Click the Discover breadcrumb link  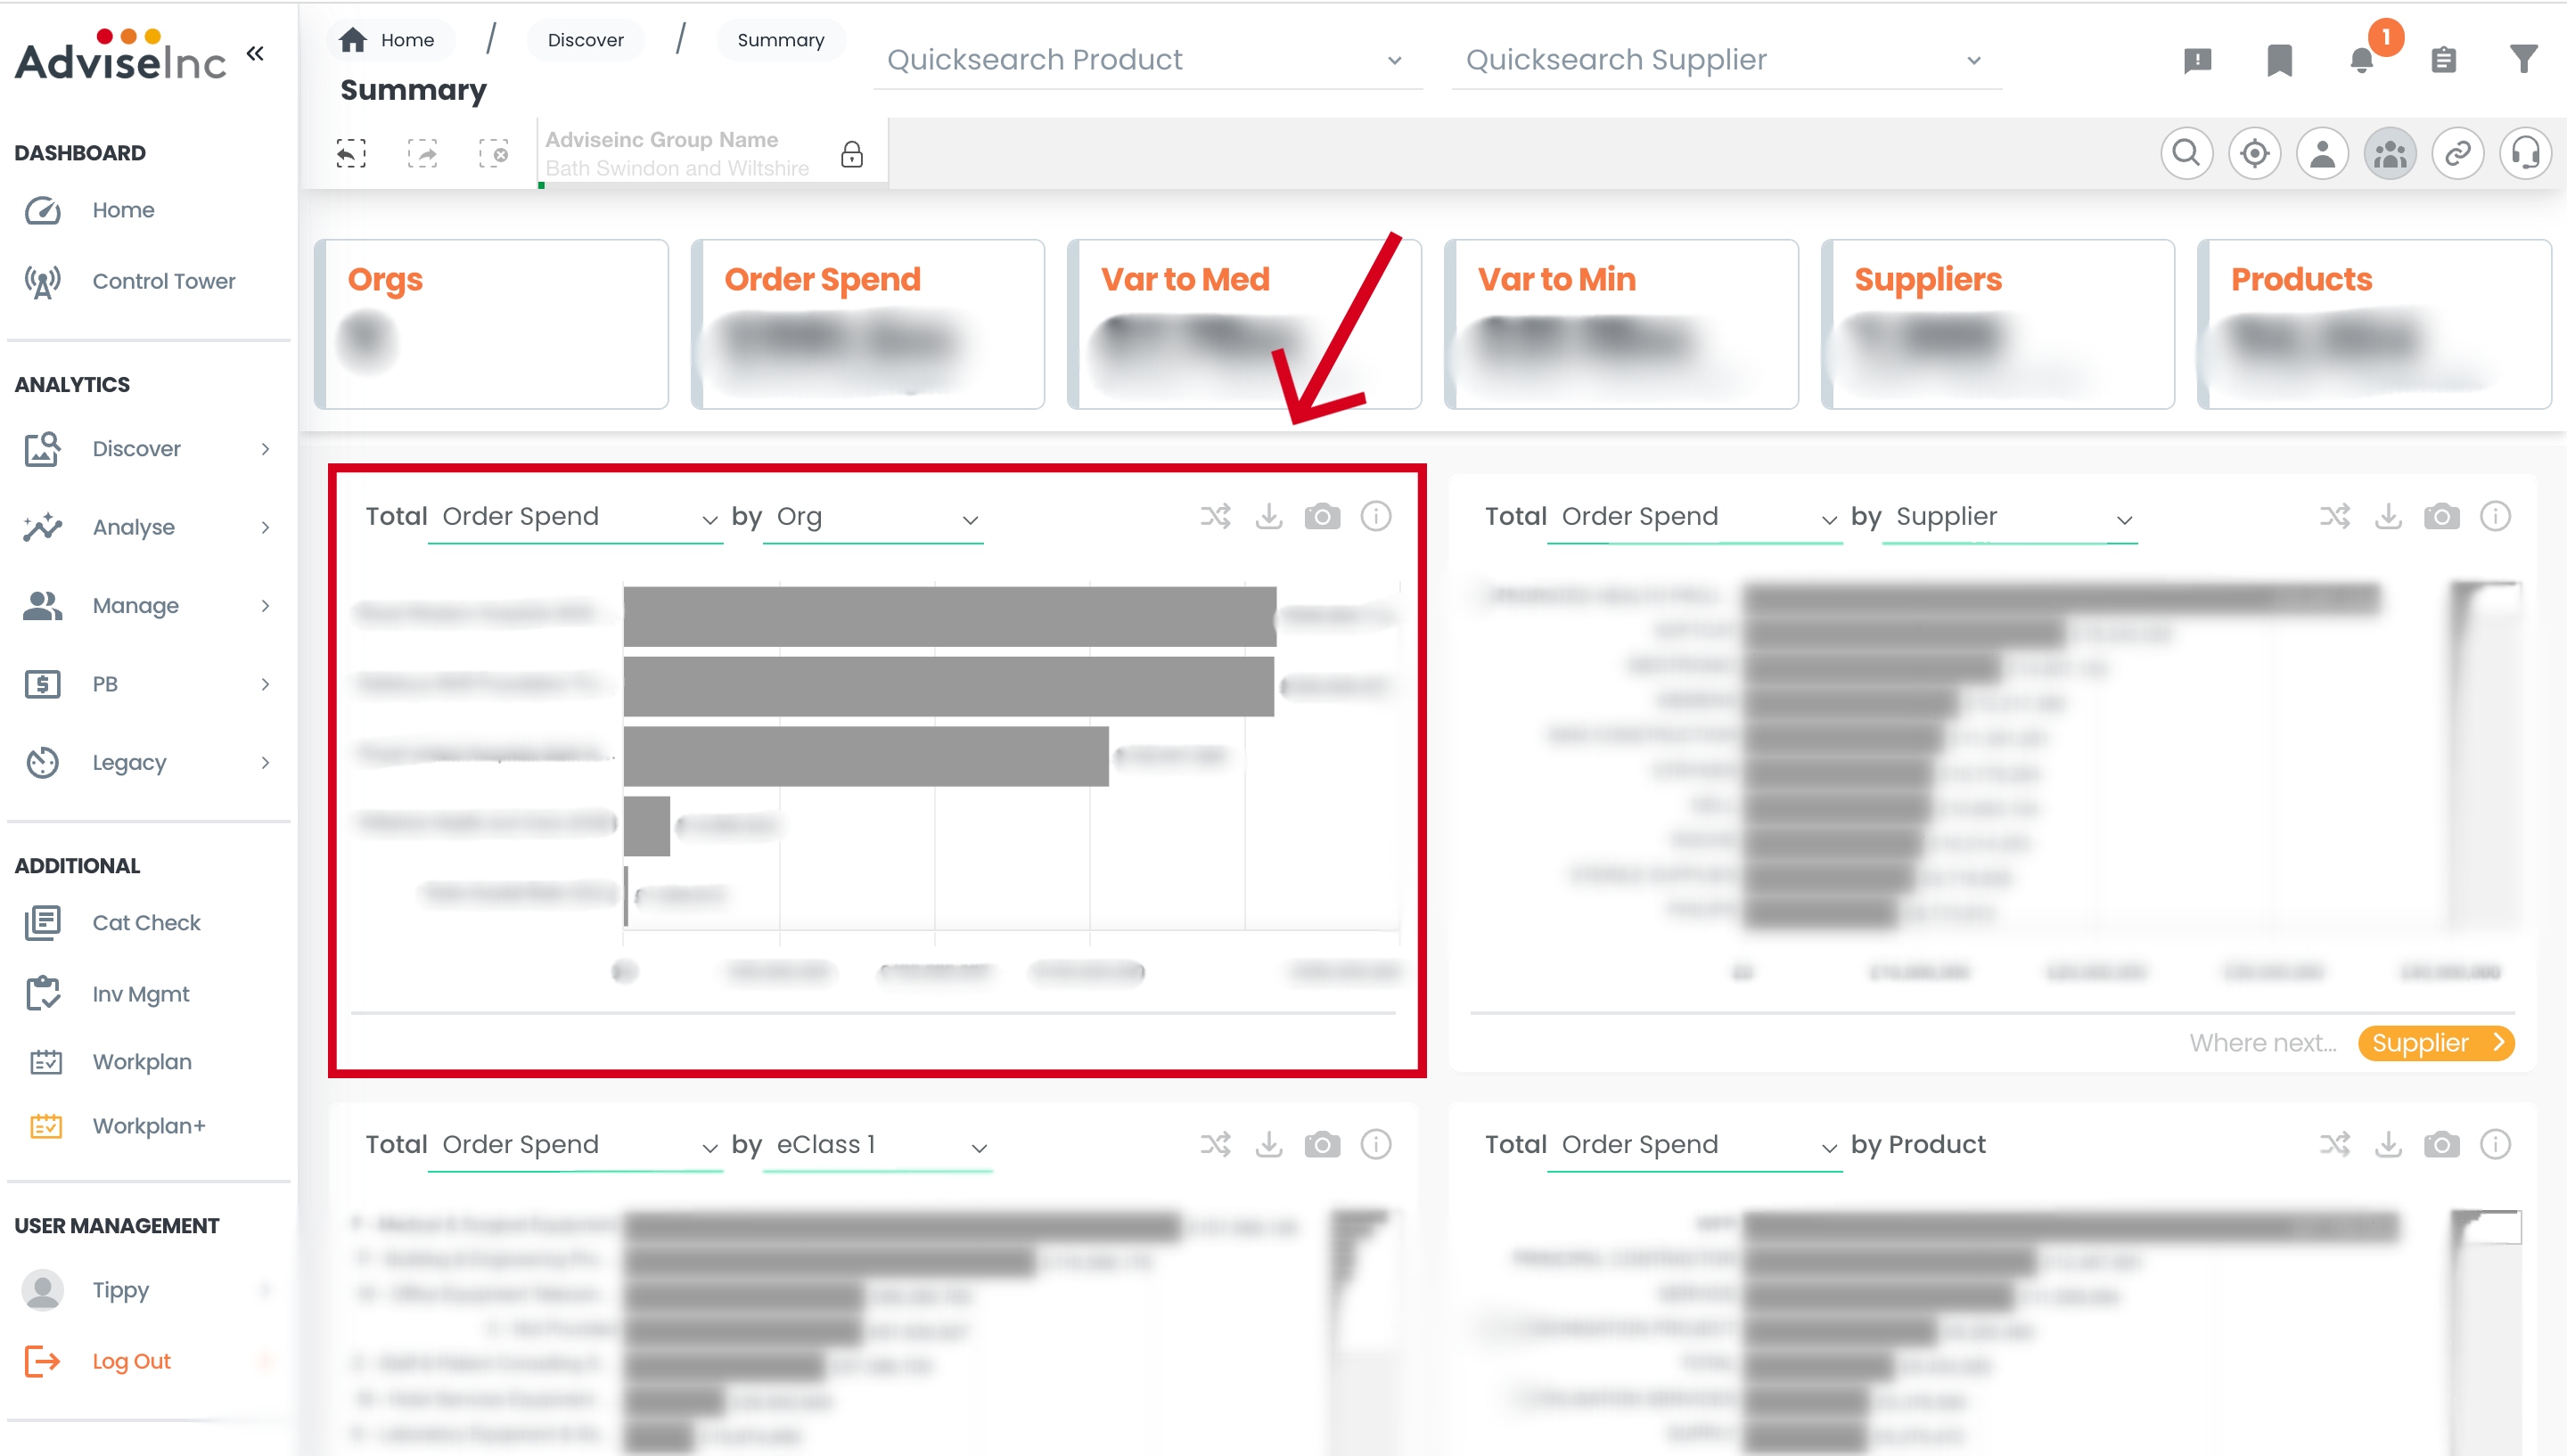click(585, 40)
